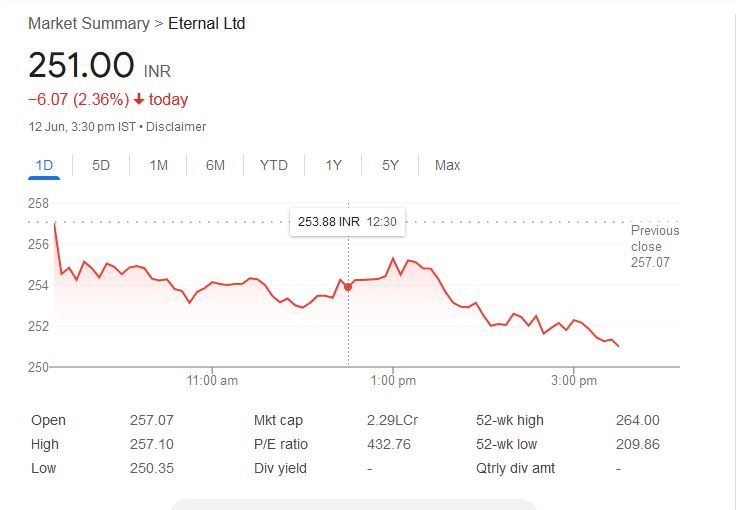Switch to the 5D chart tab
This screenshot has width=736, height=510.
click(x=101, y=165)
